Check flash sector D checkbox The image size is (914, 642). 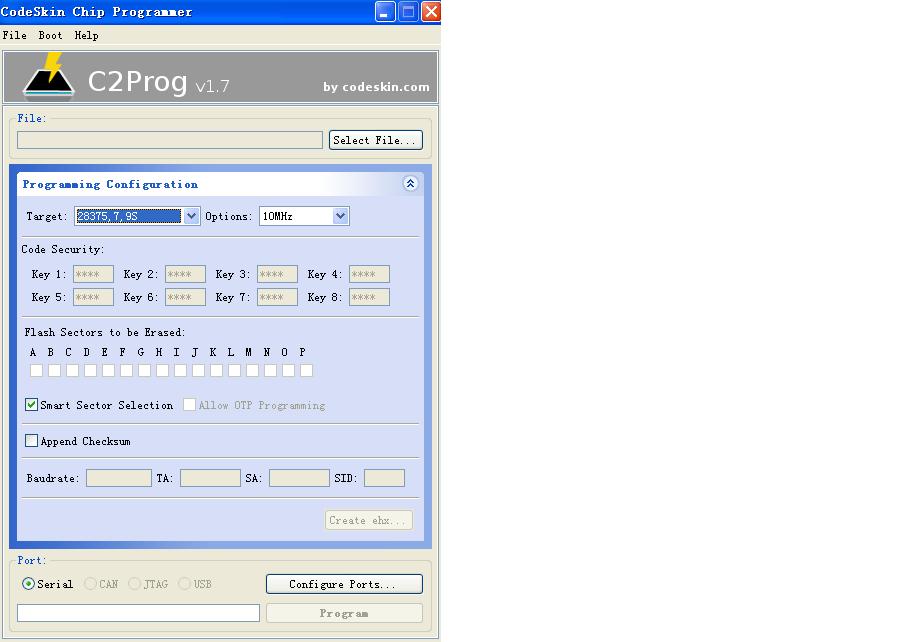point(90,370)
